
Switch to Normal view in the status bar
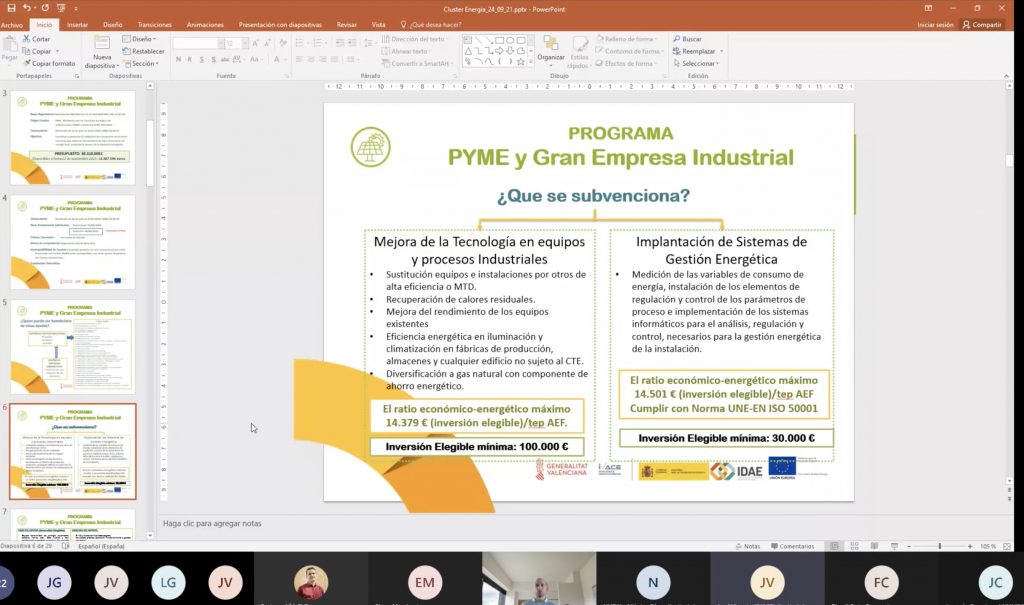pos(834,546)
